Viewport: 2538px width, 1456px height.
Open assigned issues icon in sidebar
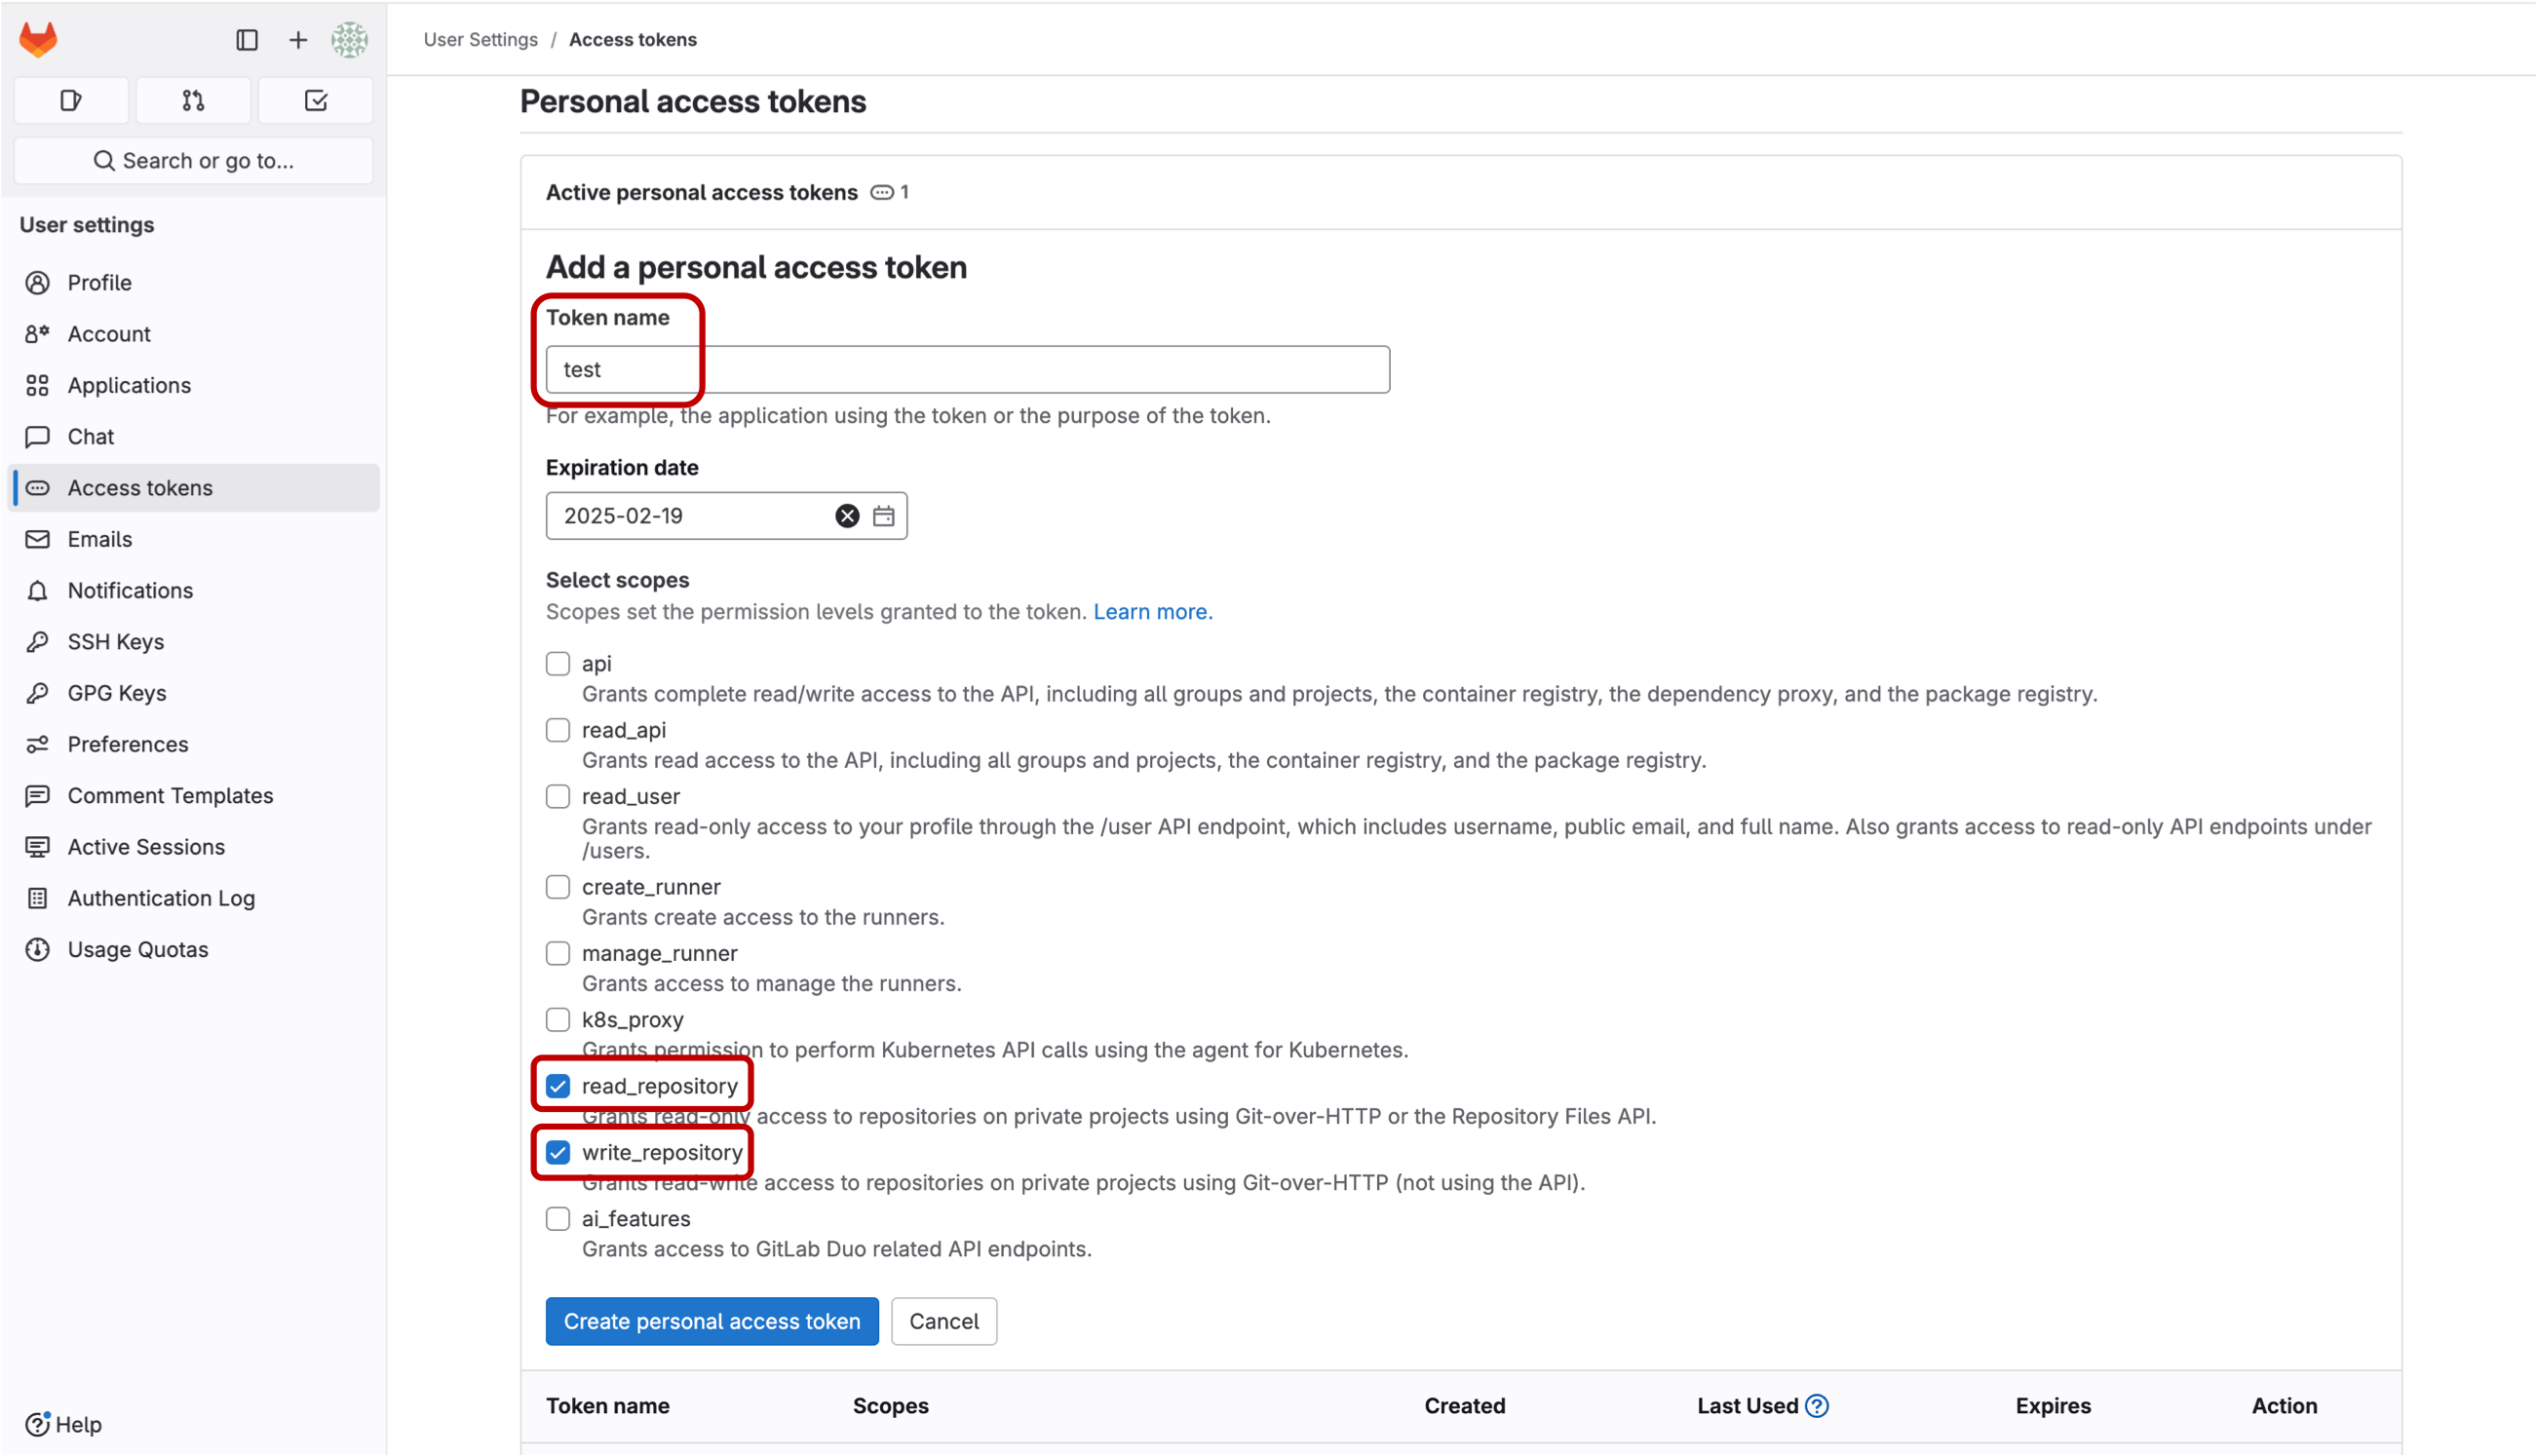click(71, 101)
